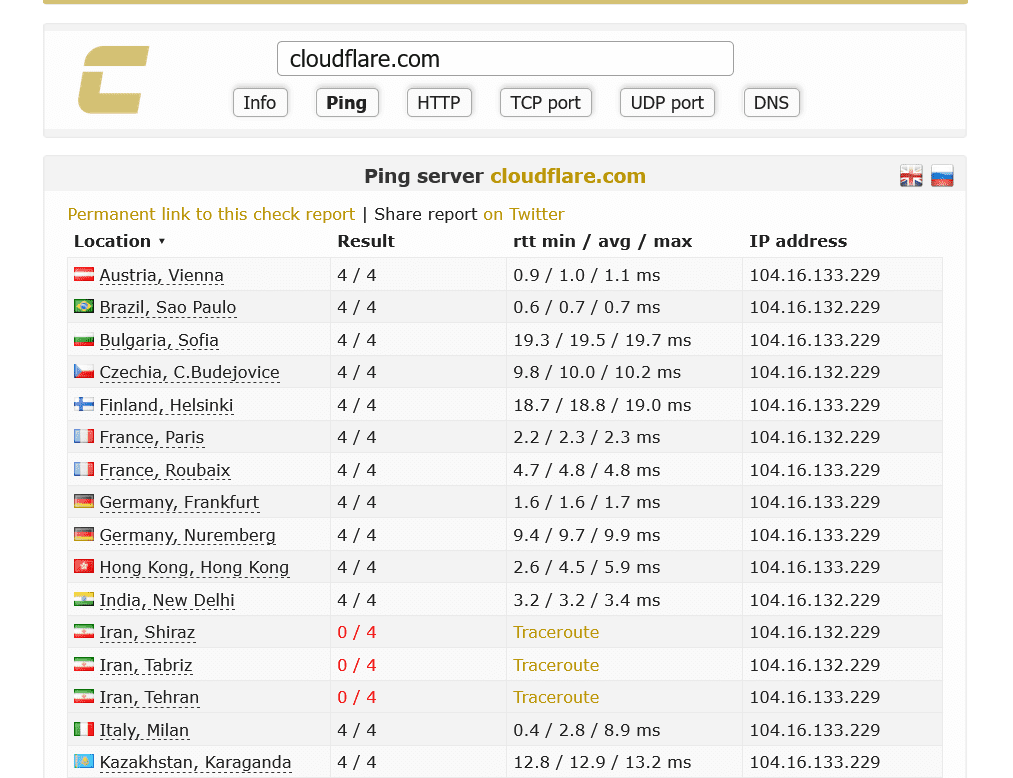
Task: Switch language with the UK flag
Action: (x=911, y=176)
